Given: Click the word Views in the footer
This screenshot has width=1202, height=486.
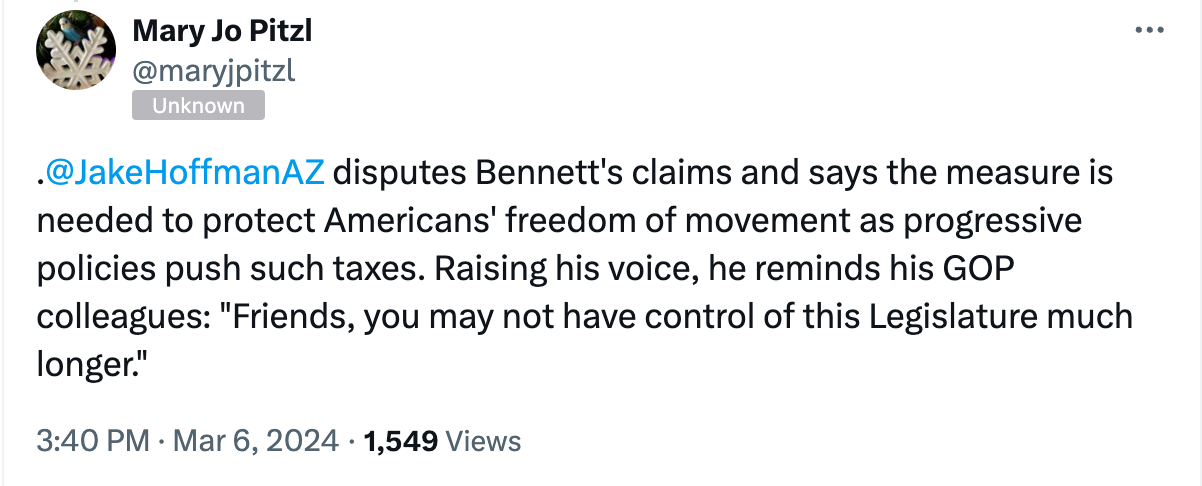Looking at the screenshot, I should (483, 440).
